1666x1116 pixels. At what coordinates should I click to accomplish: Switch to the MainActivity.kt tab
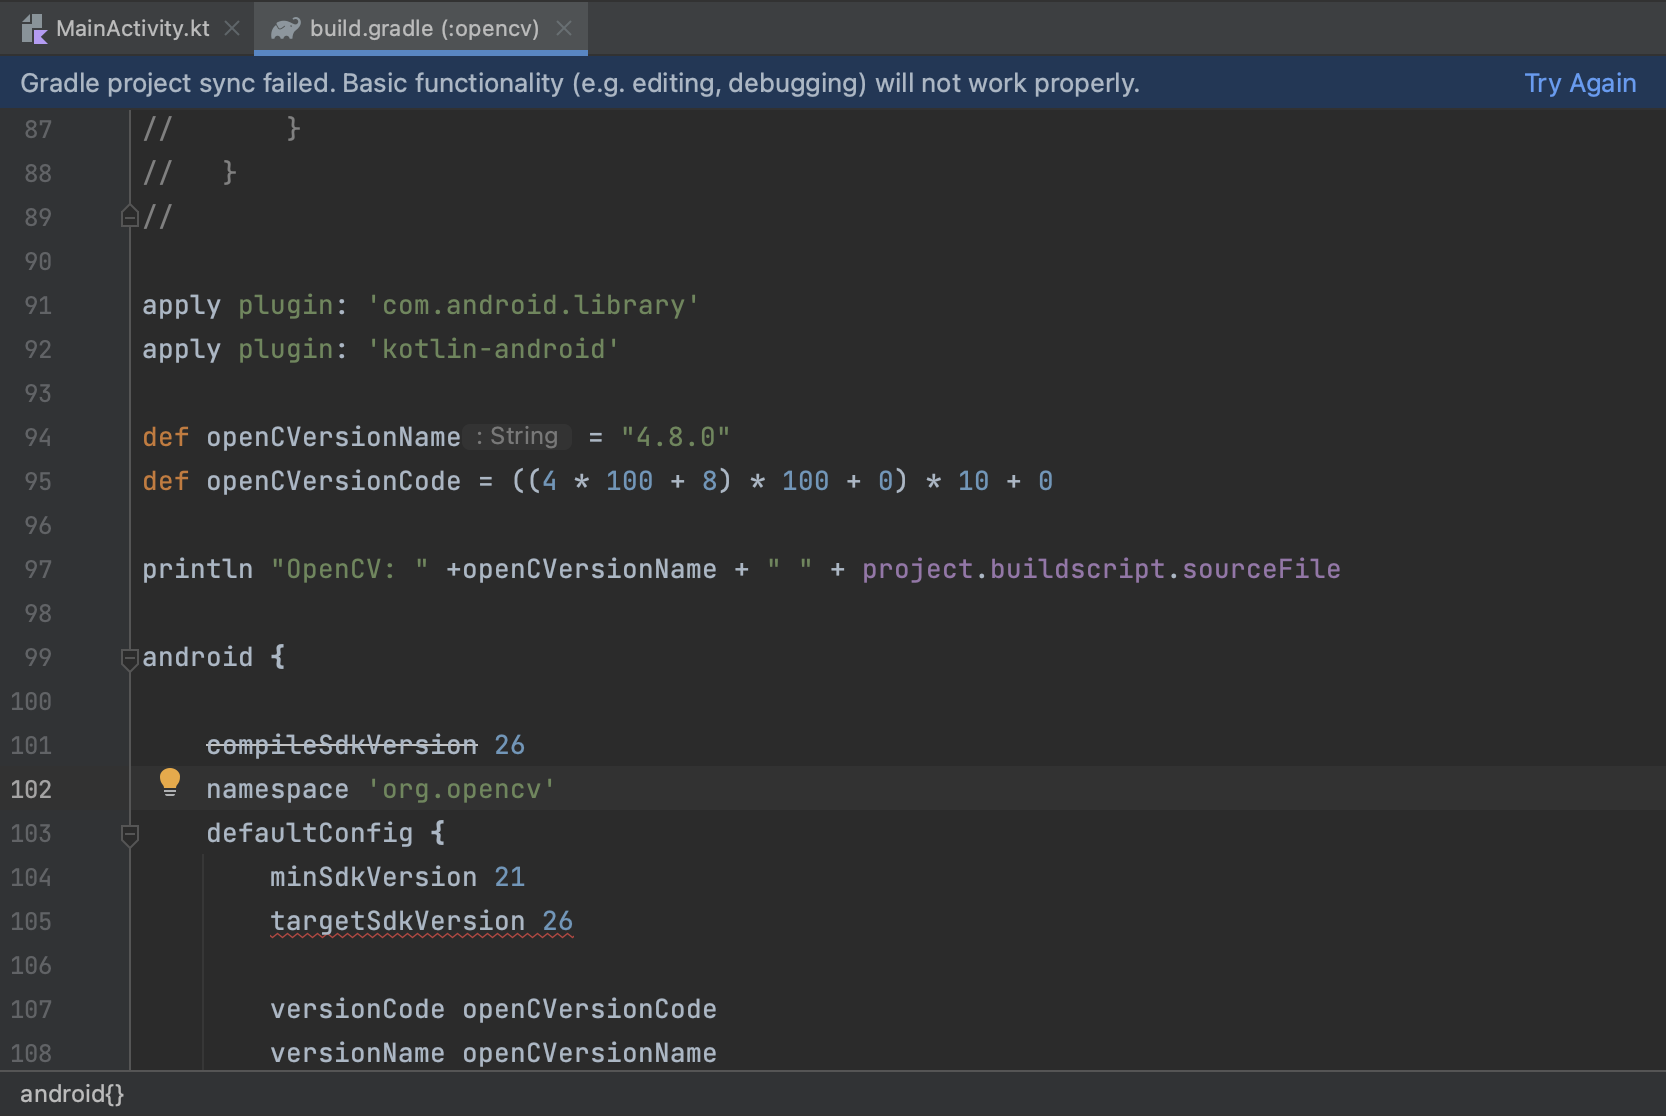[132, 28]
